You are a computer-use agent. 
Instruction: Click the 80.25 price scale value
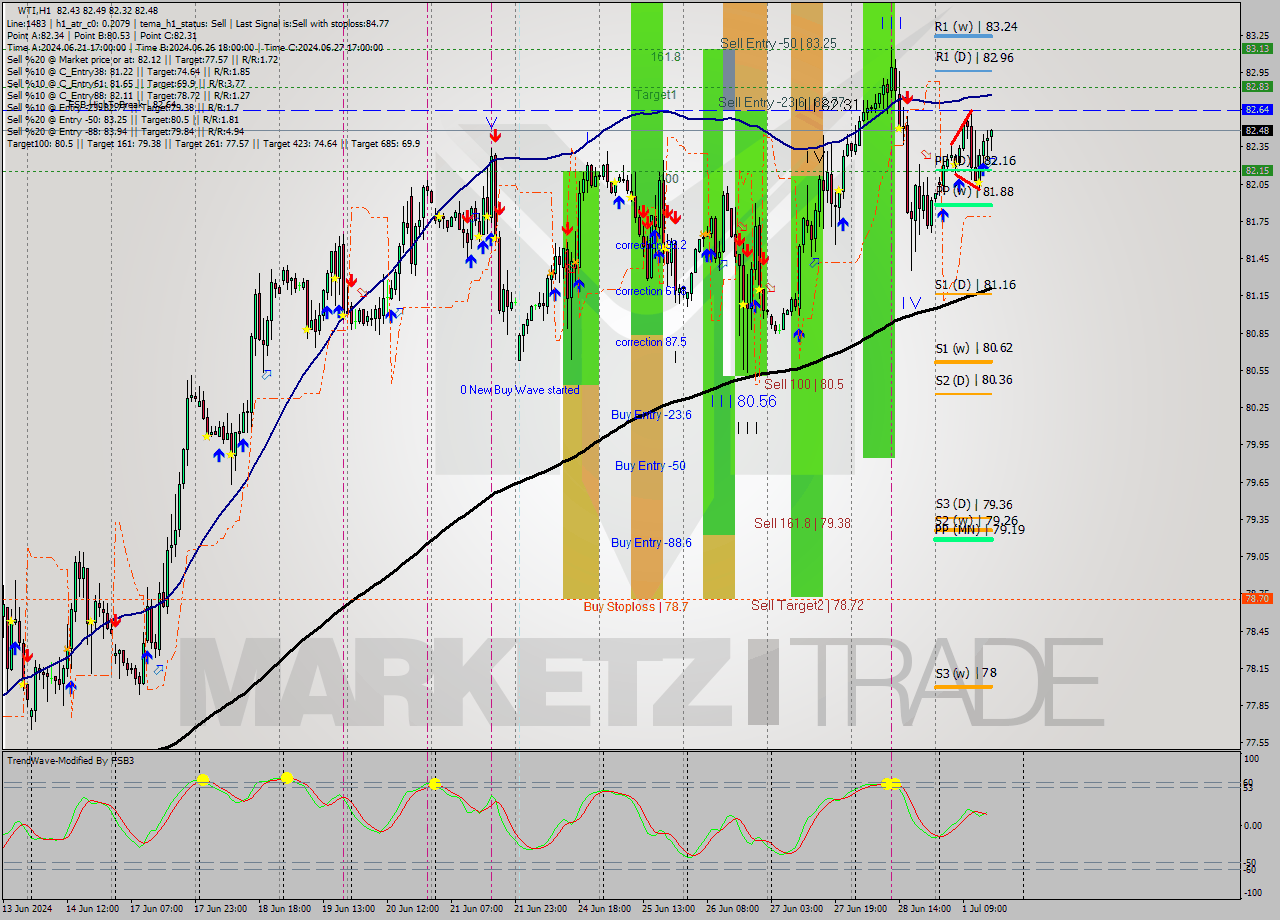[x=1258, y=407]
